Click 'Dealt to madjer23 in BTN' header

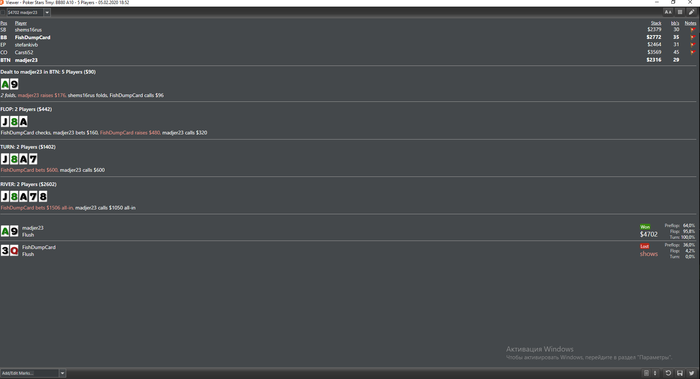point(48,72)
